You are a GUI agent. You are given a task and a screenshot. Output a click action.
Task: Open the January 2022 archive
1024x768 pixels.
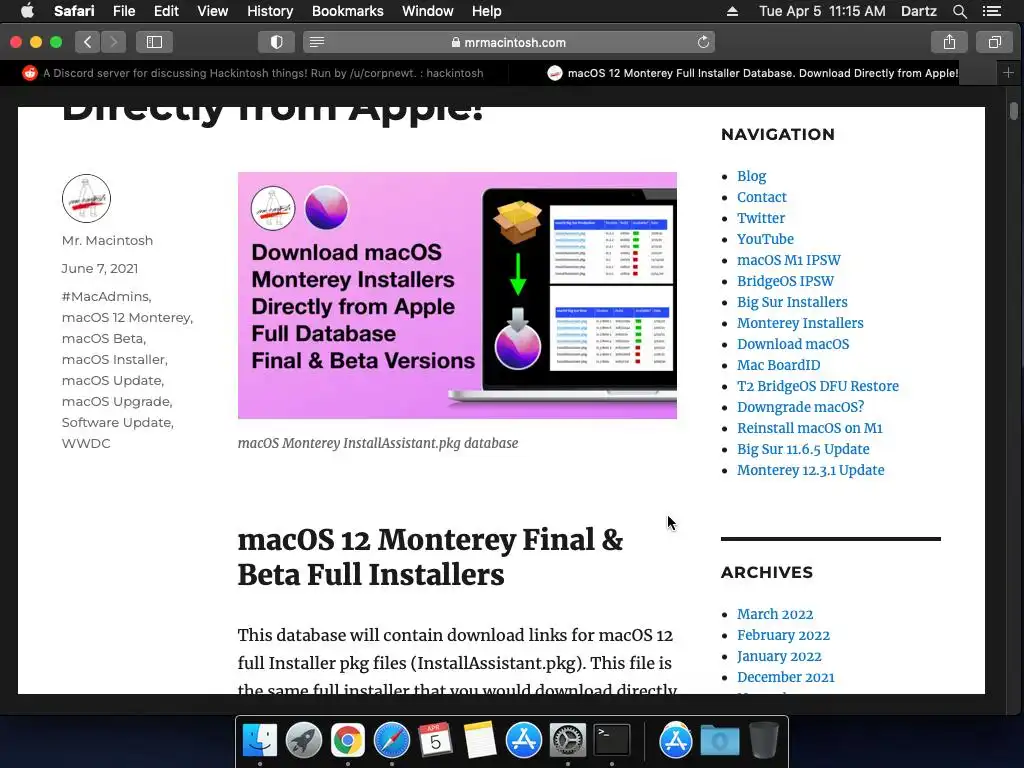pyautogui.click(x=779, y=656)
